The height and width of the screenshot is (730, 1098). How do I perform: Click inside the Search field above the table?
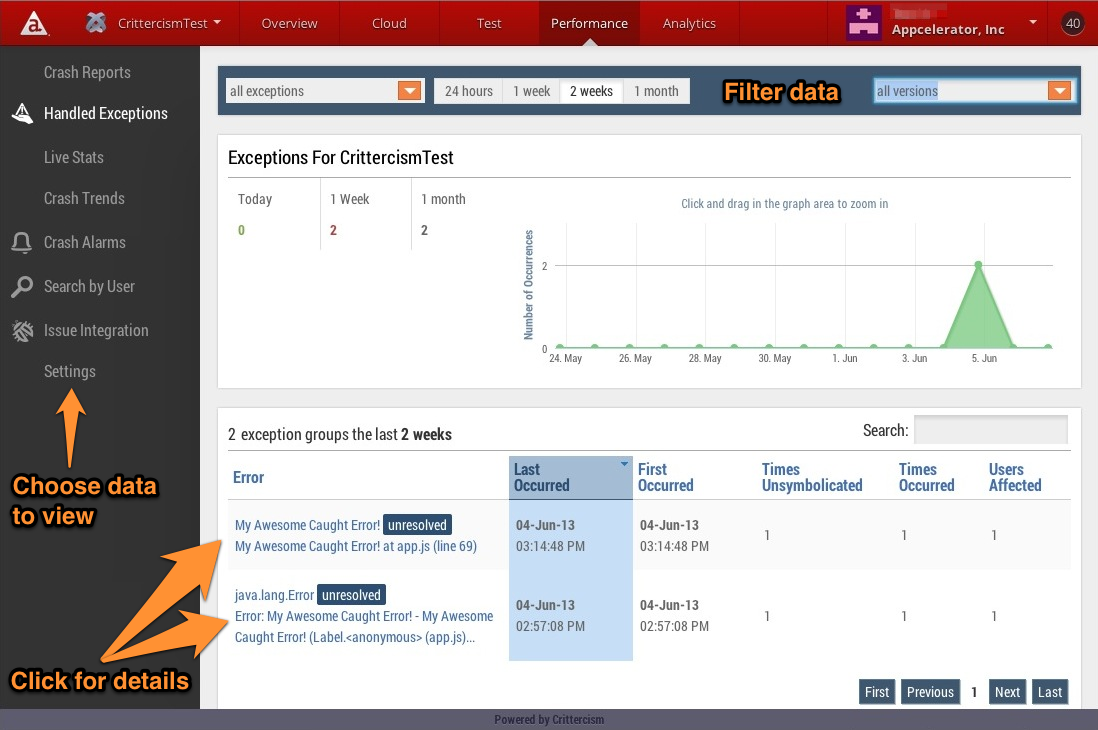(x=990, y=429)
